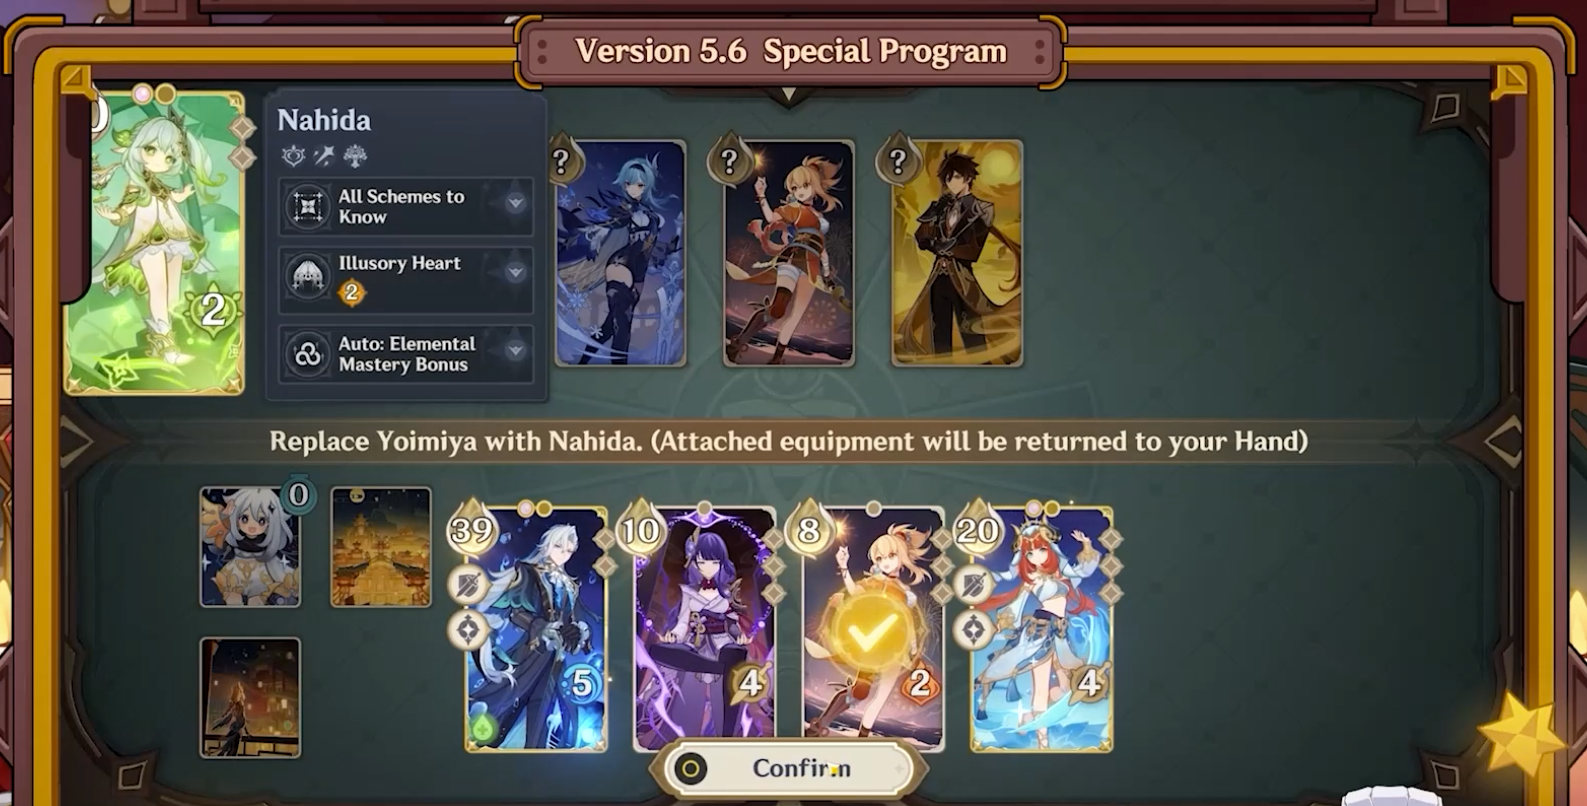Click the sword equipment icon on Neuvillette's card
The width and height of the screenshot is (1587, 806).
click(x=467, y=585)
